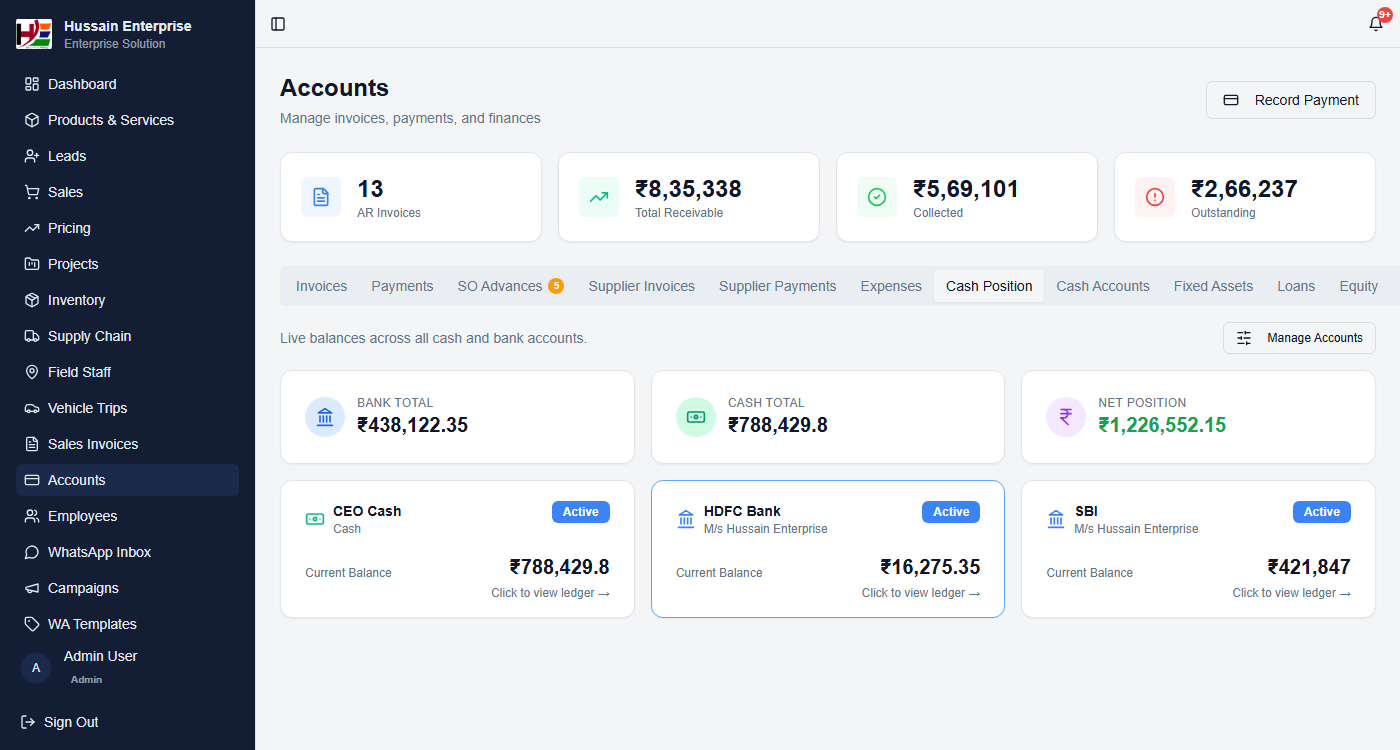Open WA Templates
This screenshot has height=750, width=1400.
pos(127,624)
